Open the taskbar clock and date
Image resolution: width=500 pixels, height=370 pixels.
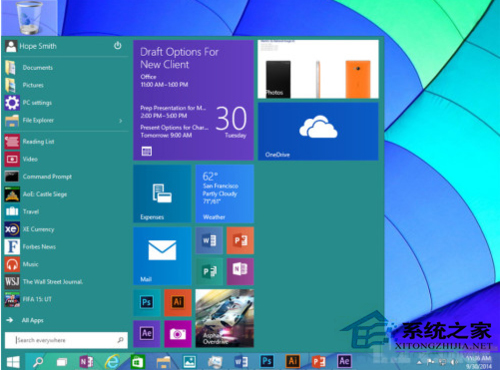(x=478, y=362)
